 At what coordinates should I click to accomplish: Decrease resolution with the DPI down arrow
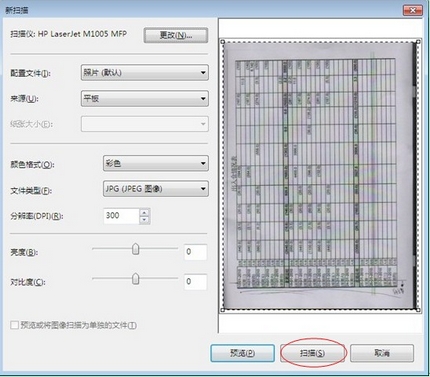pyautogui.click(x=144, y=220)
